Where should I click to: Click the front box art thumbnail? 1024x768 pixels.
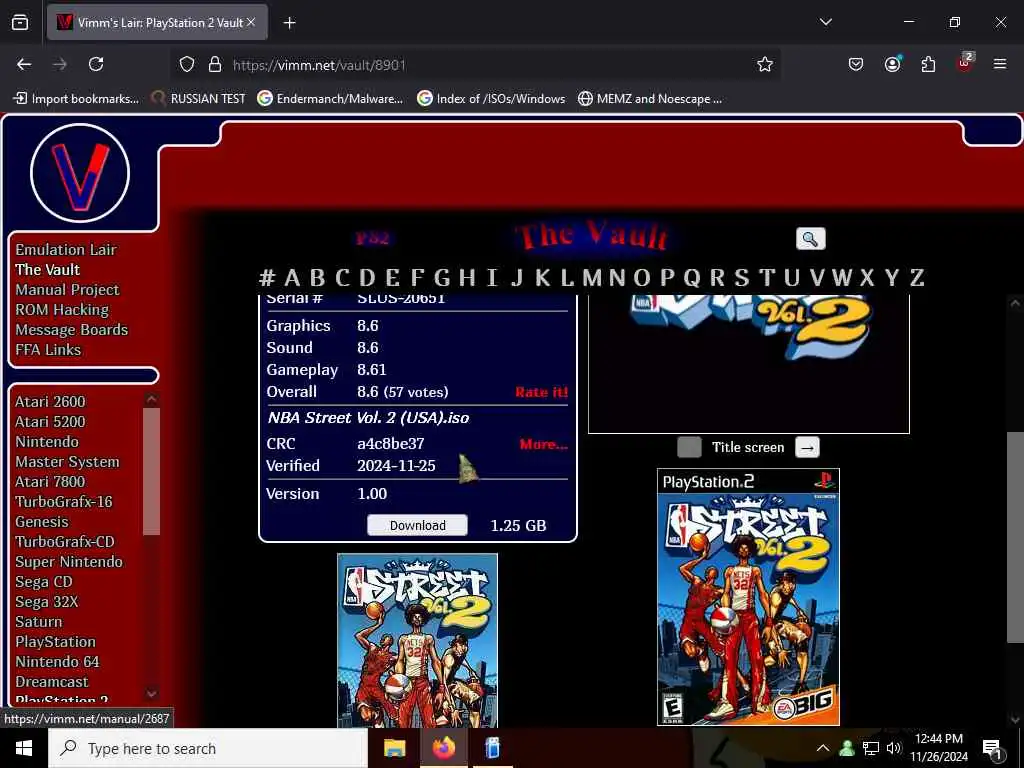[417, 640]
